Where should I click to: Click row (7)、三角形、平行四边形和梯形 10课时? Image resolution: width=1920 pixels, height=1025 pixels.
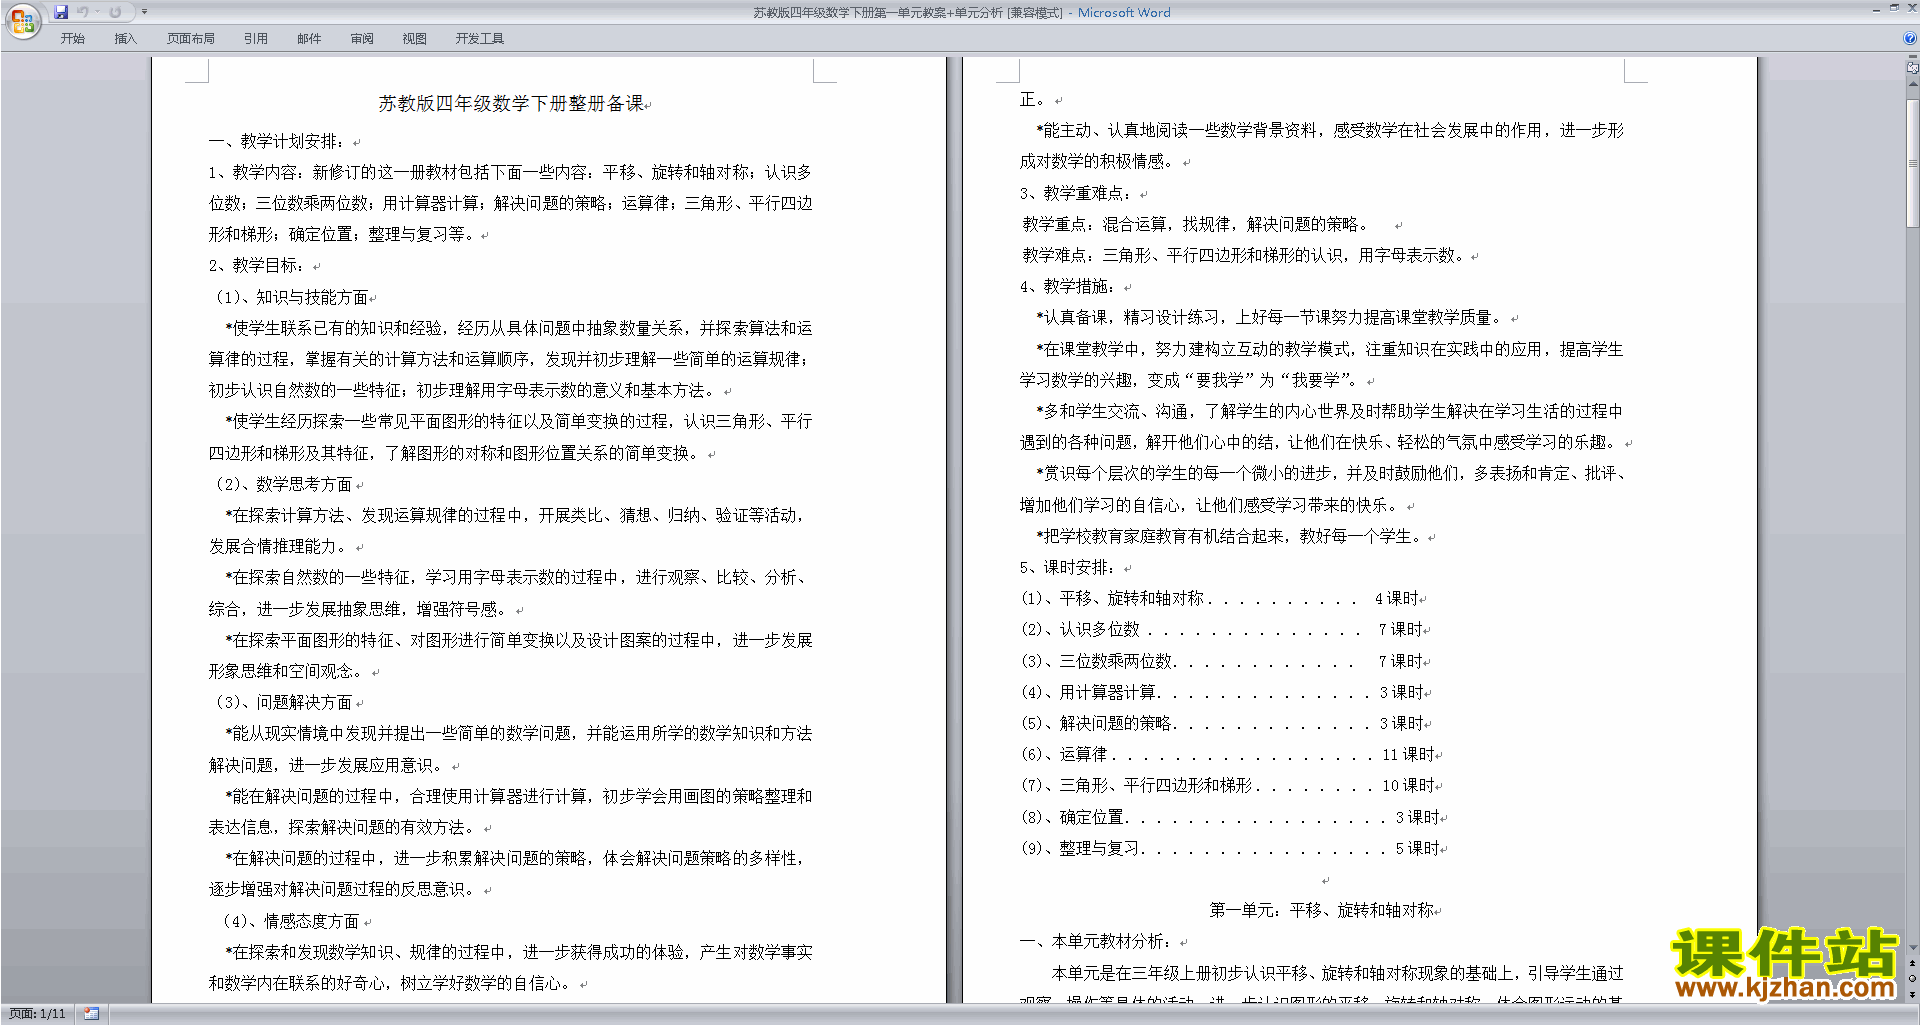tap(1228, 785)
